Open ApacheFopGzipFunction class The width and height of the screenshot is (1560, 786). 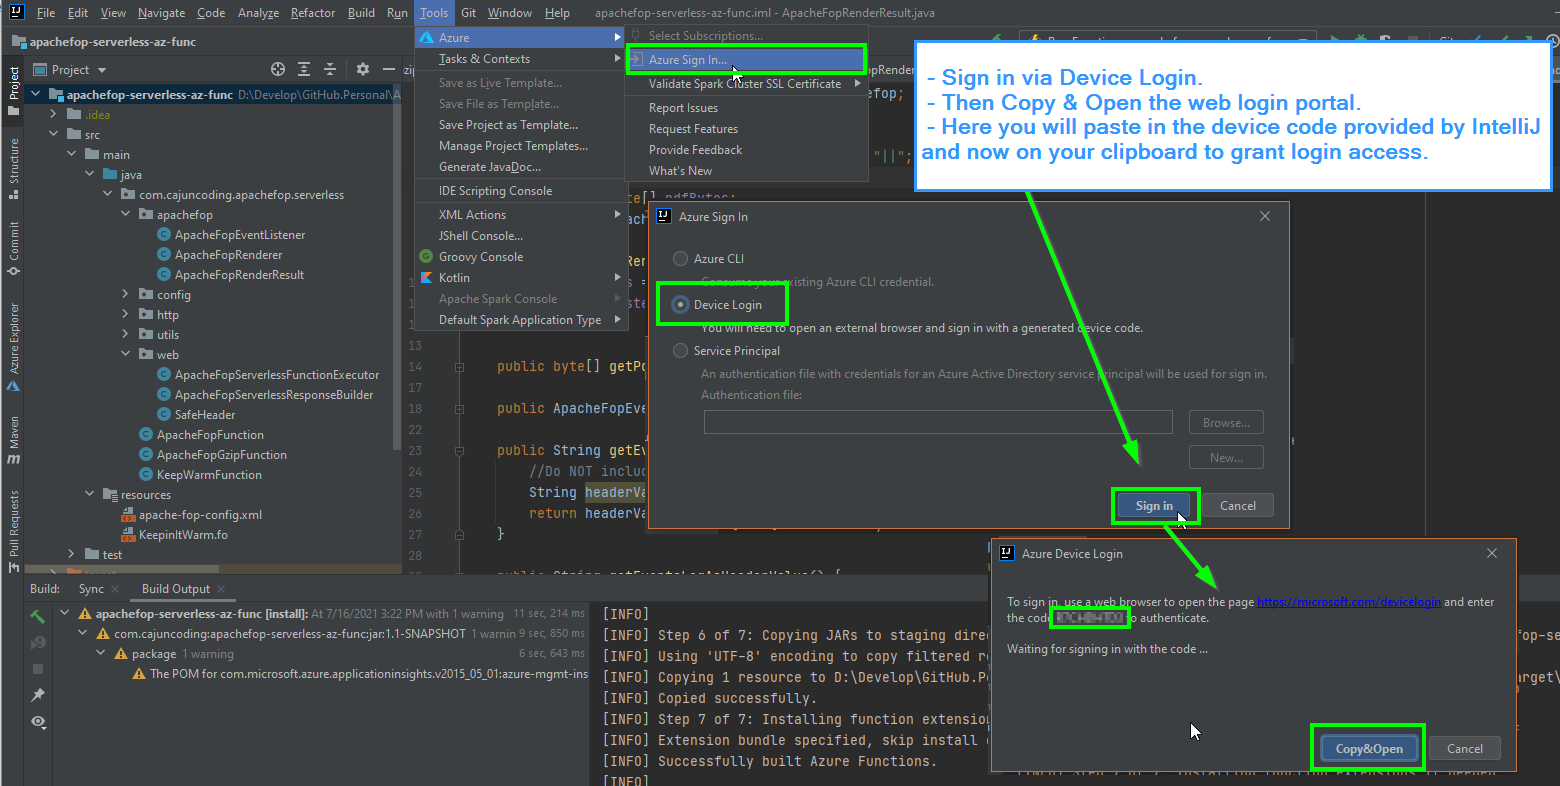(222, 455)
